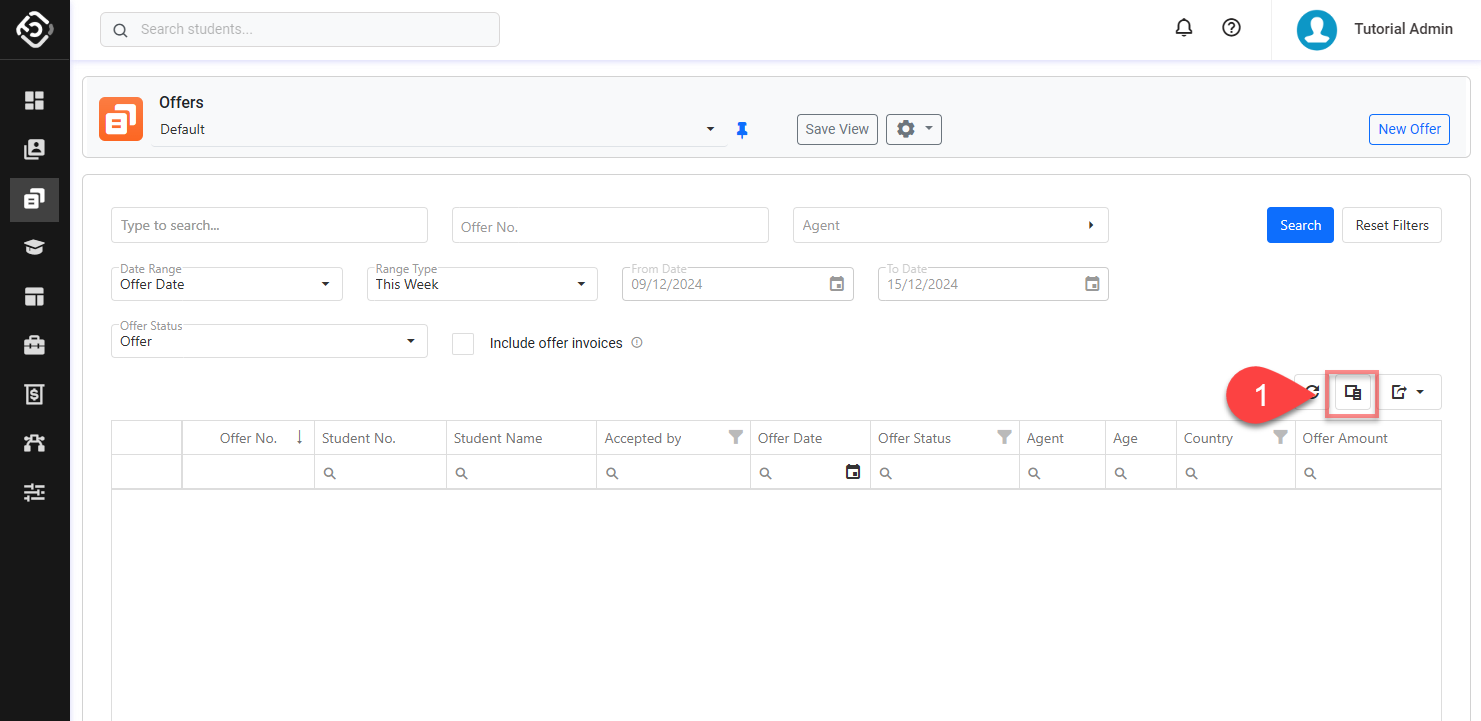
Task: Open the To Date calendar picker
Action: point(1092,284)
